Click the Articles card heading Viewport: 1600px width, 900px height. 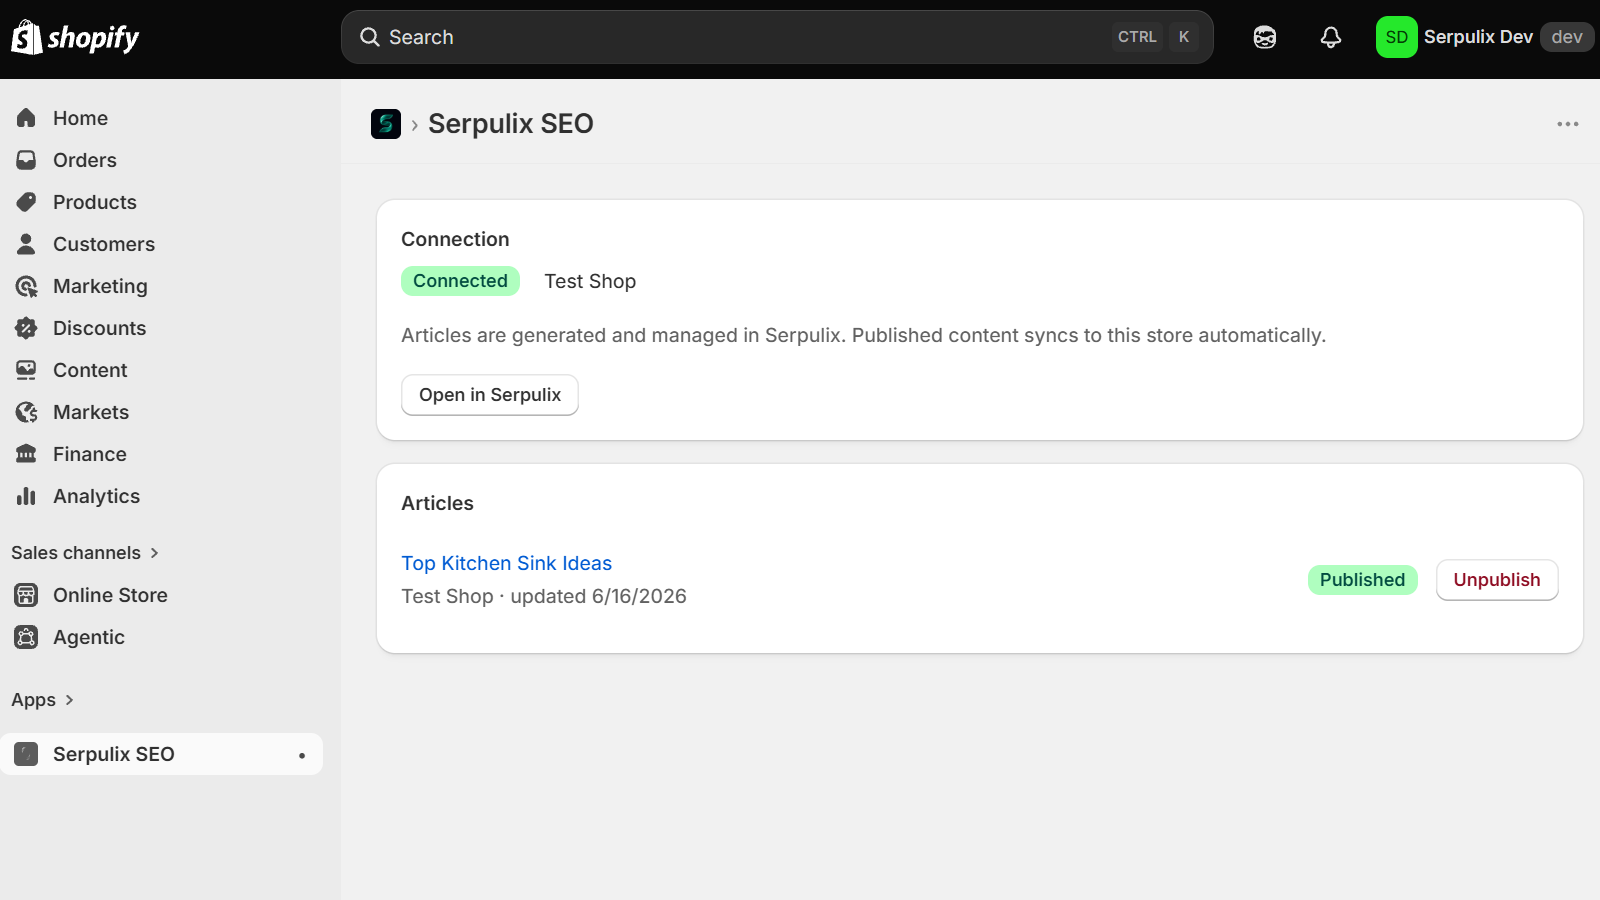tap(437, 503)
